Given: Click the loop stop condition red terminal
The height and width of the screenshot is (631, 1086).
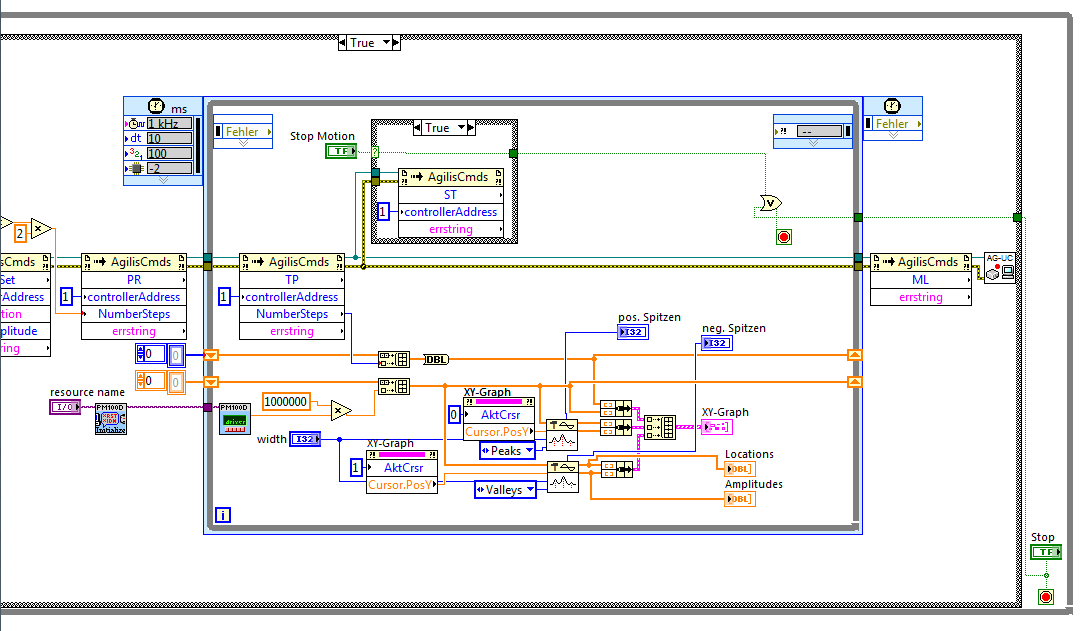Looking at the screenshot, I should [784, 237].
